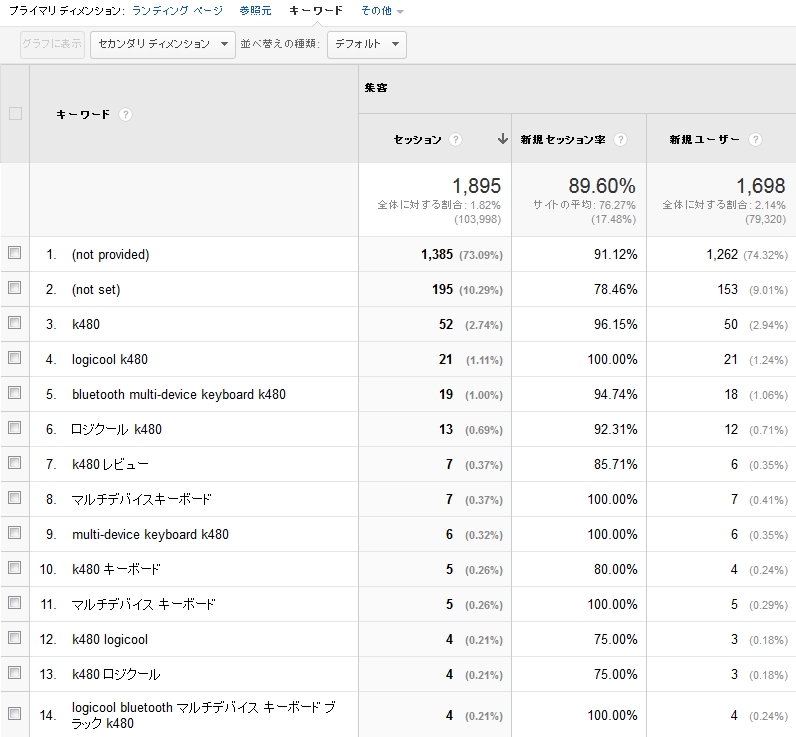Open keyword logicool bluetooth マルチデバイス キーボード ブラック

pos(203,715)
